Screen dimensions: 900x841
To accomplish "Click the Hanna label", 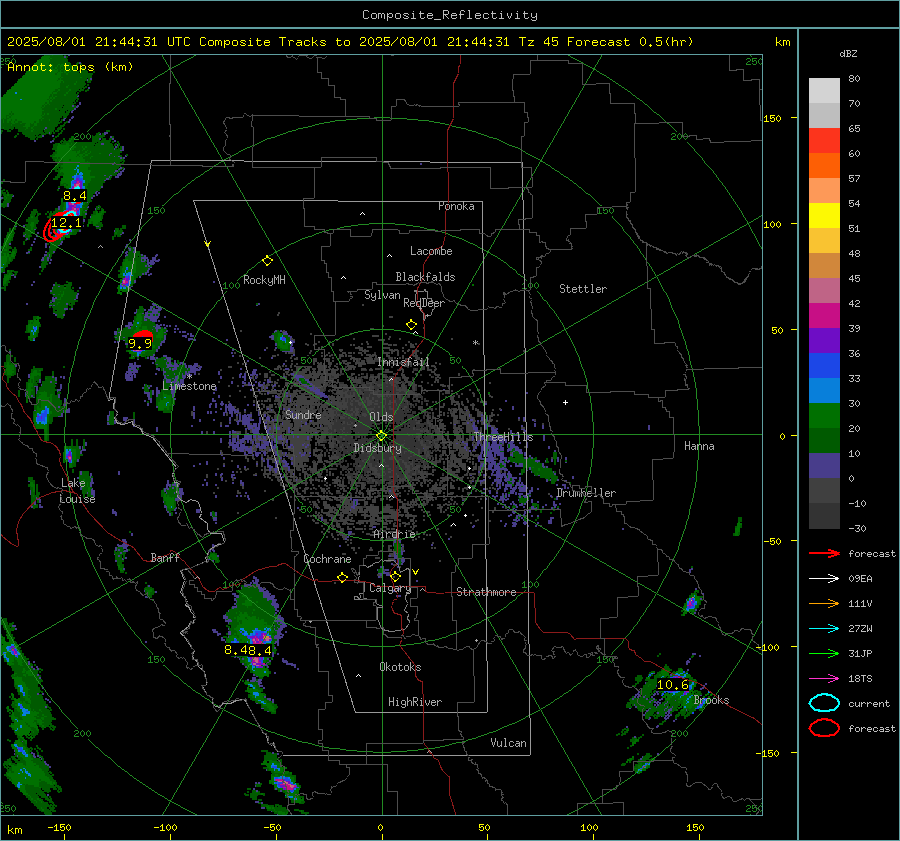I will (699, 446).
